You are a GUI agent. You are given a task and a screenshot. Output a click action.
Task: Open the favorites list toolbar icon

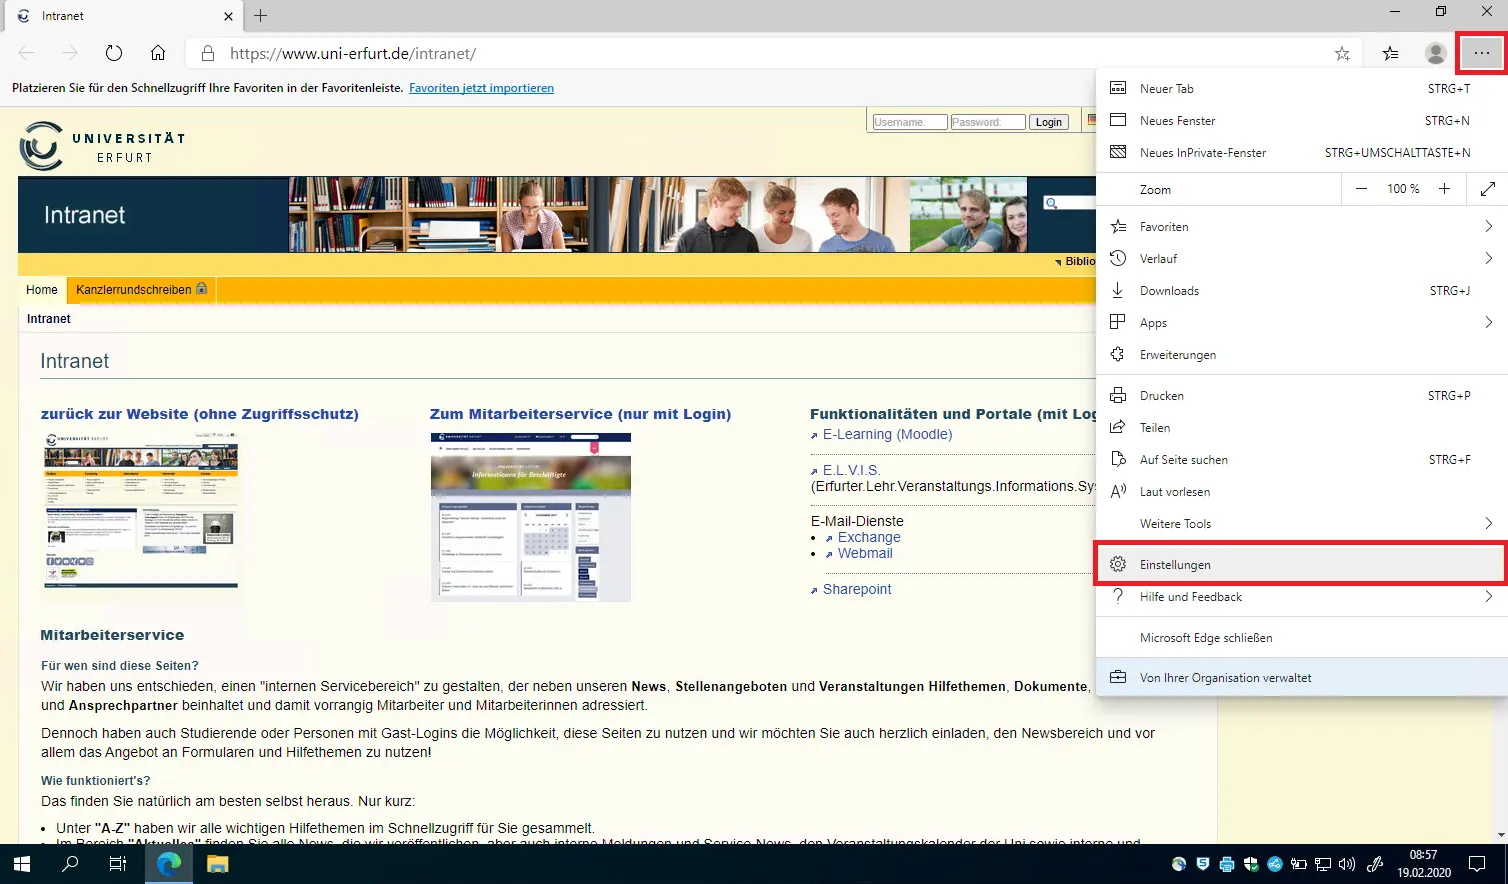(1390, 54)
